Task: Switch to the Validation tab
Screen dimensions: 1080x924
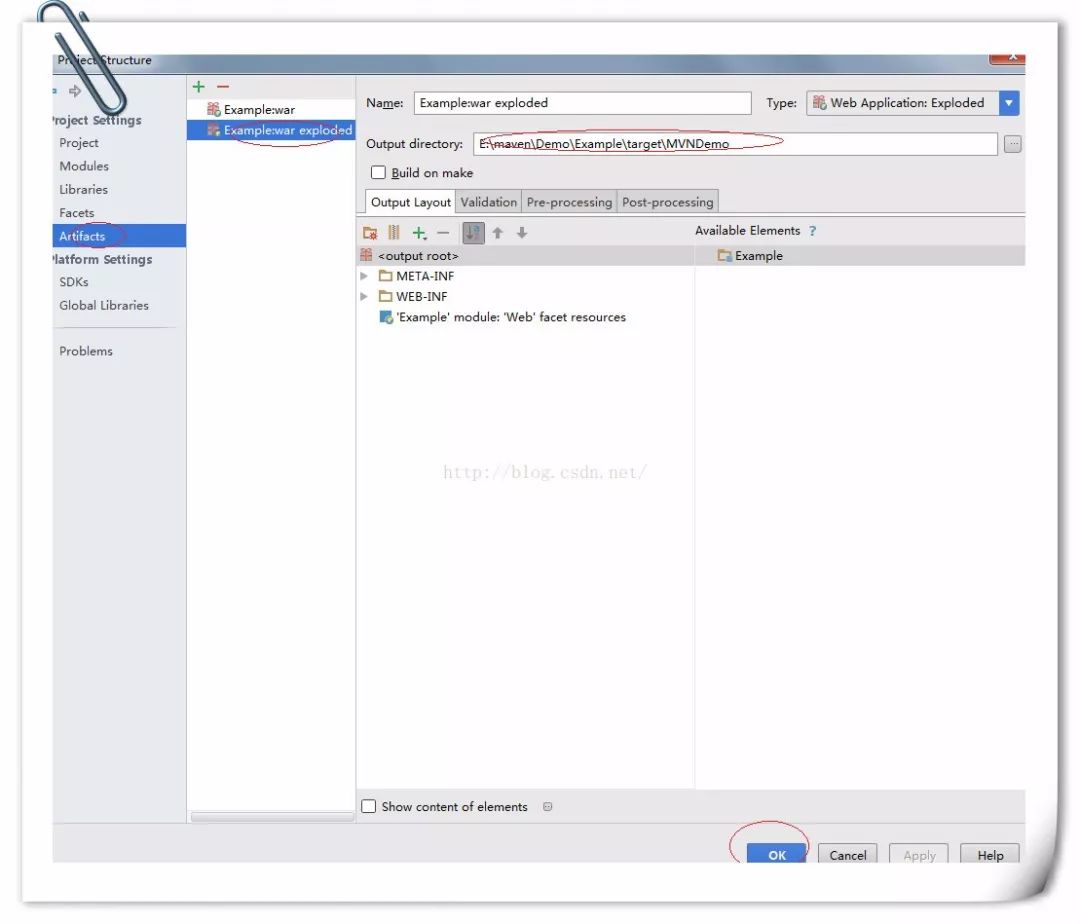Action: pos(488,202)
